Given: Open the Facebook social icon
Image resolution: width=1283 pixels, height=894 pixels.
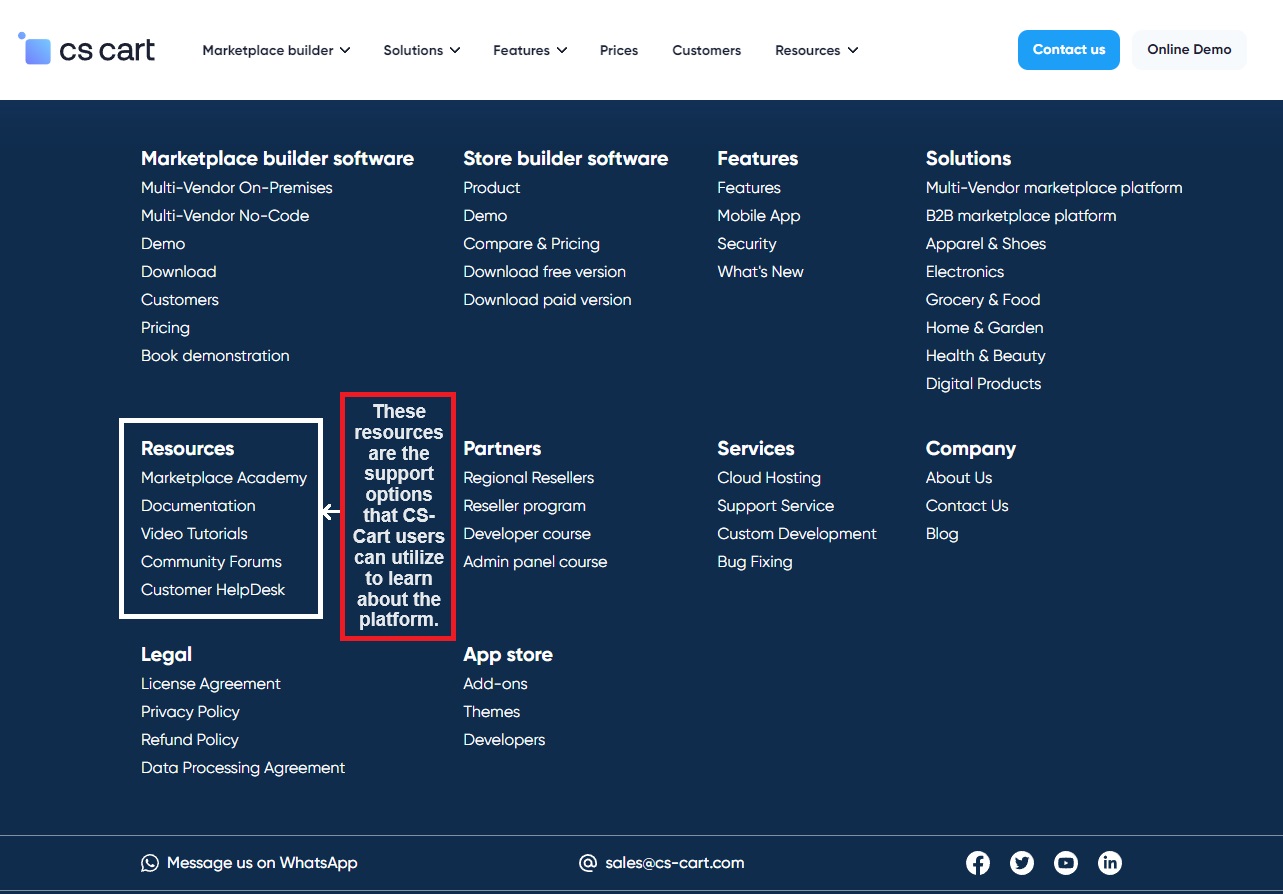Looking at the screenshot, I should (x=978, y=863).
